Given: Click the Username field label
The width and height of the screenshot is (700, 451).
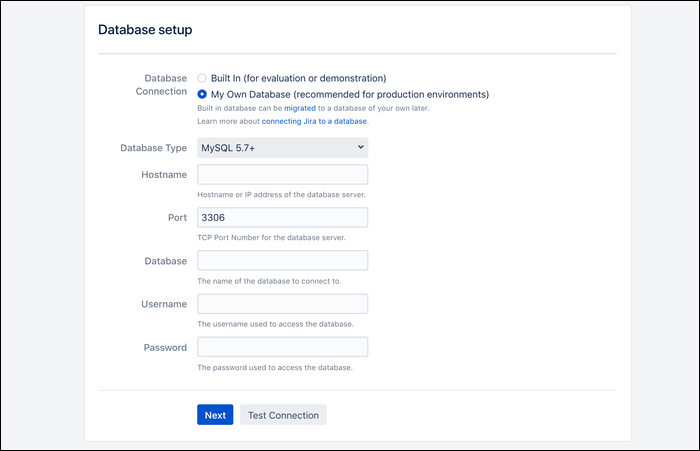Looking at the screenshot, I should click(164, 304).
